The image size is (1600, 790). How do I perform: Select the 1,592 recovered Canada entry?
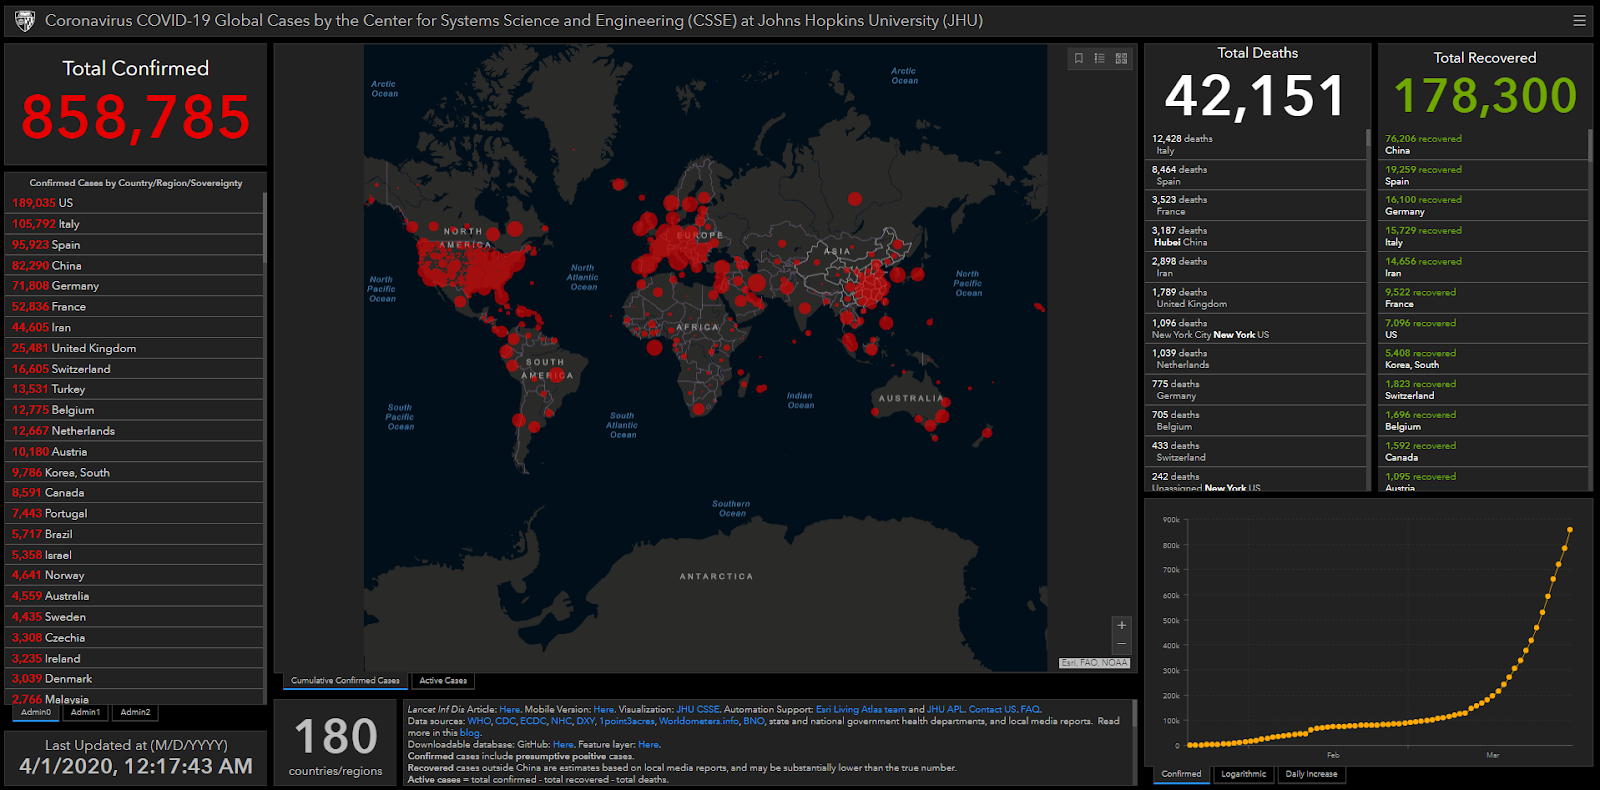click(x=1483, y=452)
